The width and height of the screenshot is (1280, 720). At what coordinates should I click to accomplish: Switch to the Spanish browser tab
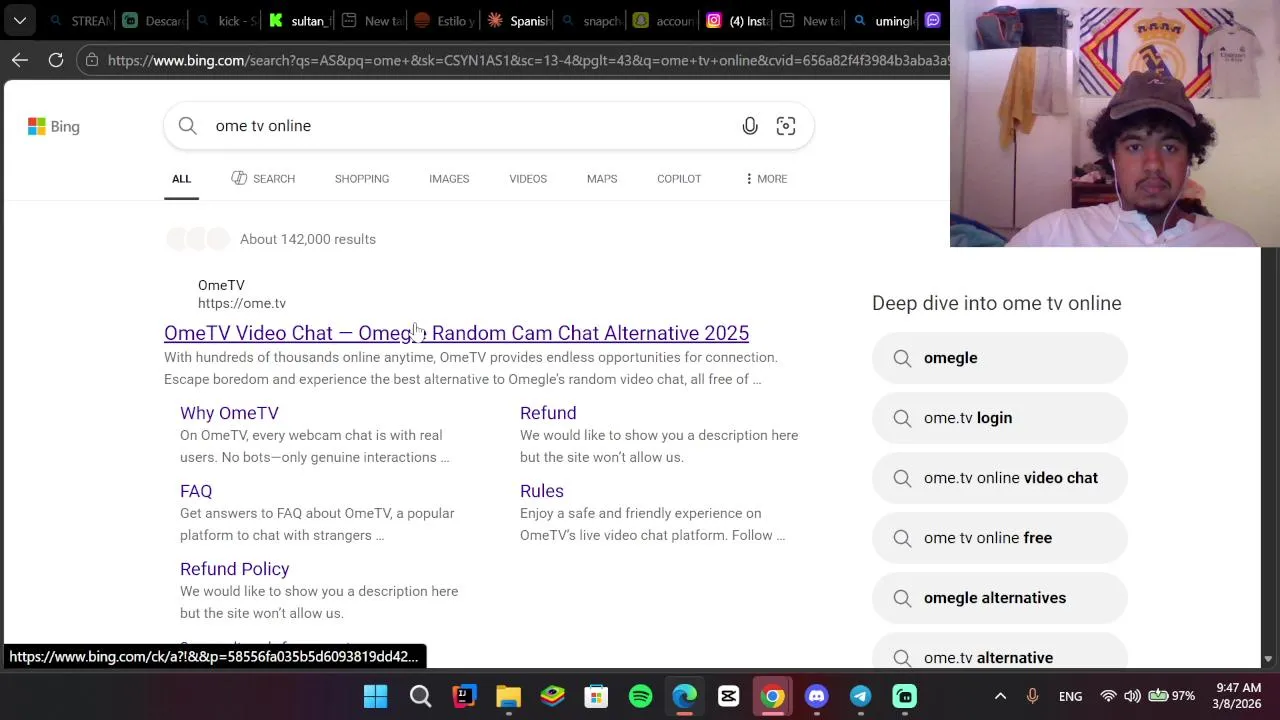[x=519, y=20]
